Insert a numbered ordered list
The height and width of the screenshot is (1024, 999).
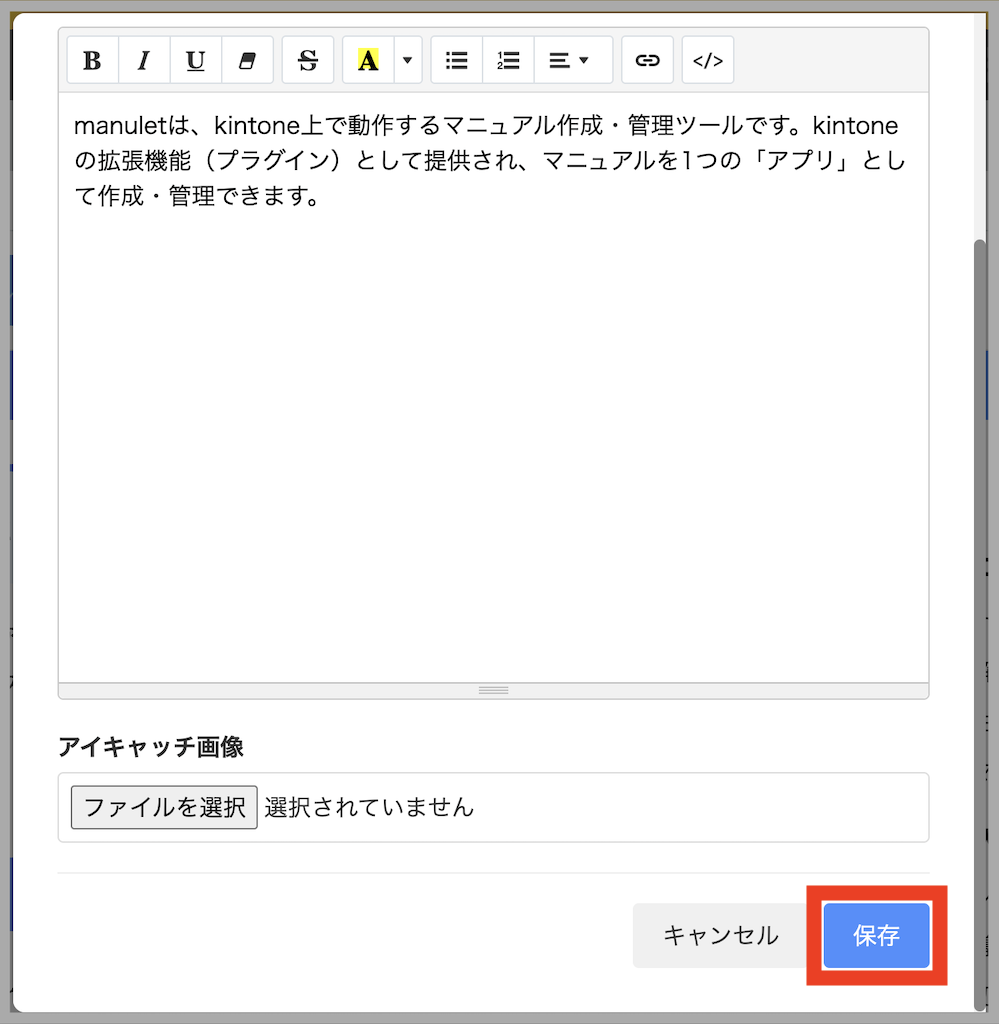508,60
